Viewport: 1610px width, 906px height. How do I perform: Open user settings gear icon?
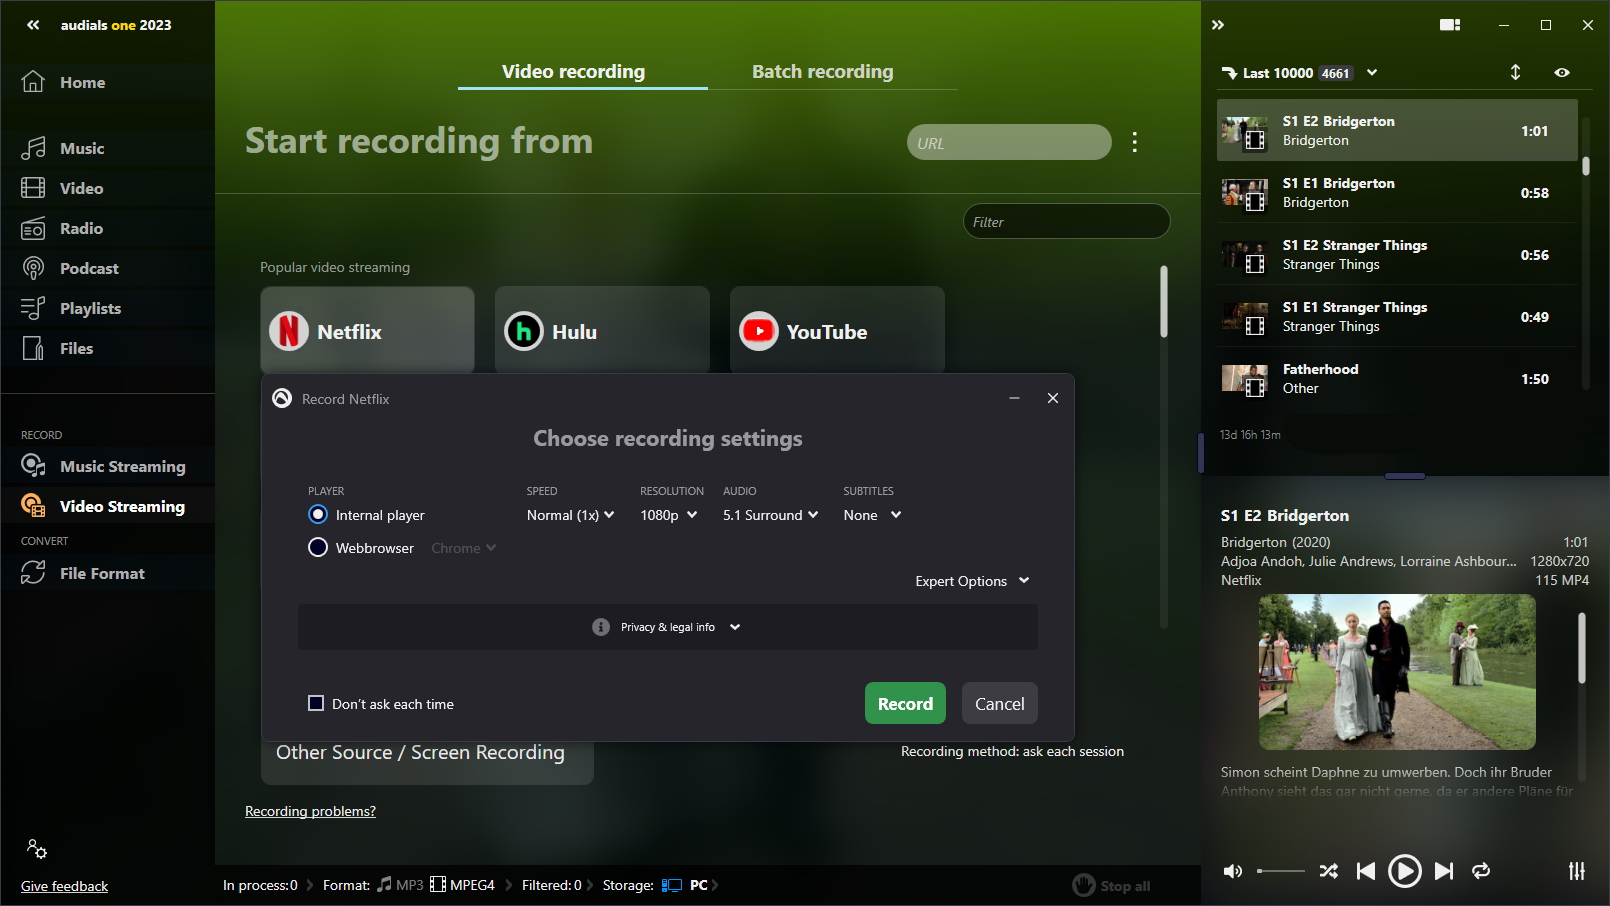[x=37, y=849]
